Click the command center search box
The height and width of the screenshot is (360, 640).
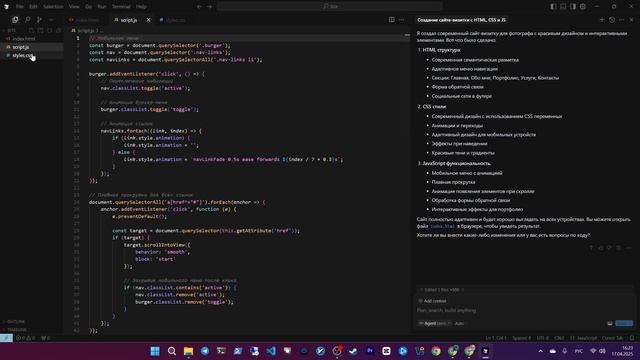coord(330,7)
